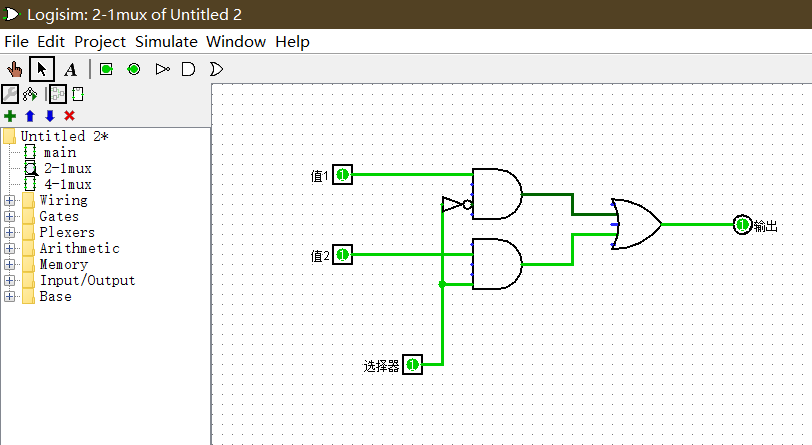Move circuit up with blue arrow
This screenshot has height=445, width=812.
click(30, 116)
